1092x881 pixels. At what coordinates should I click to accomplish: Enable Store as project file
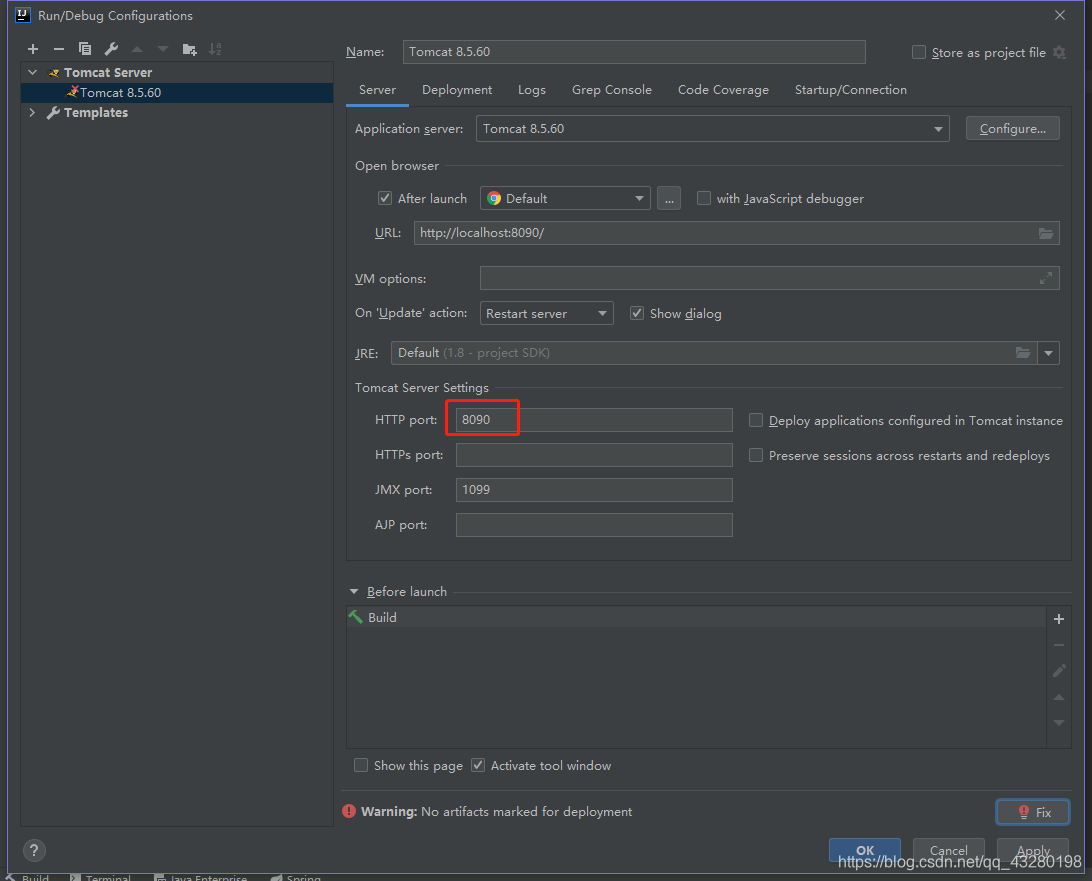pyautogui.click(x=919, y=52)
